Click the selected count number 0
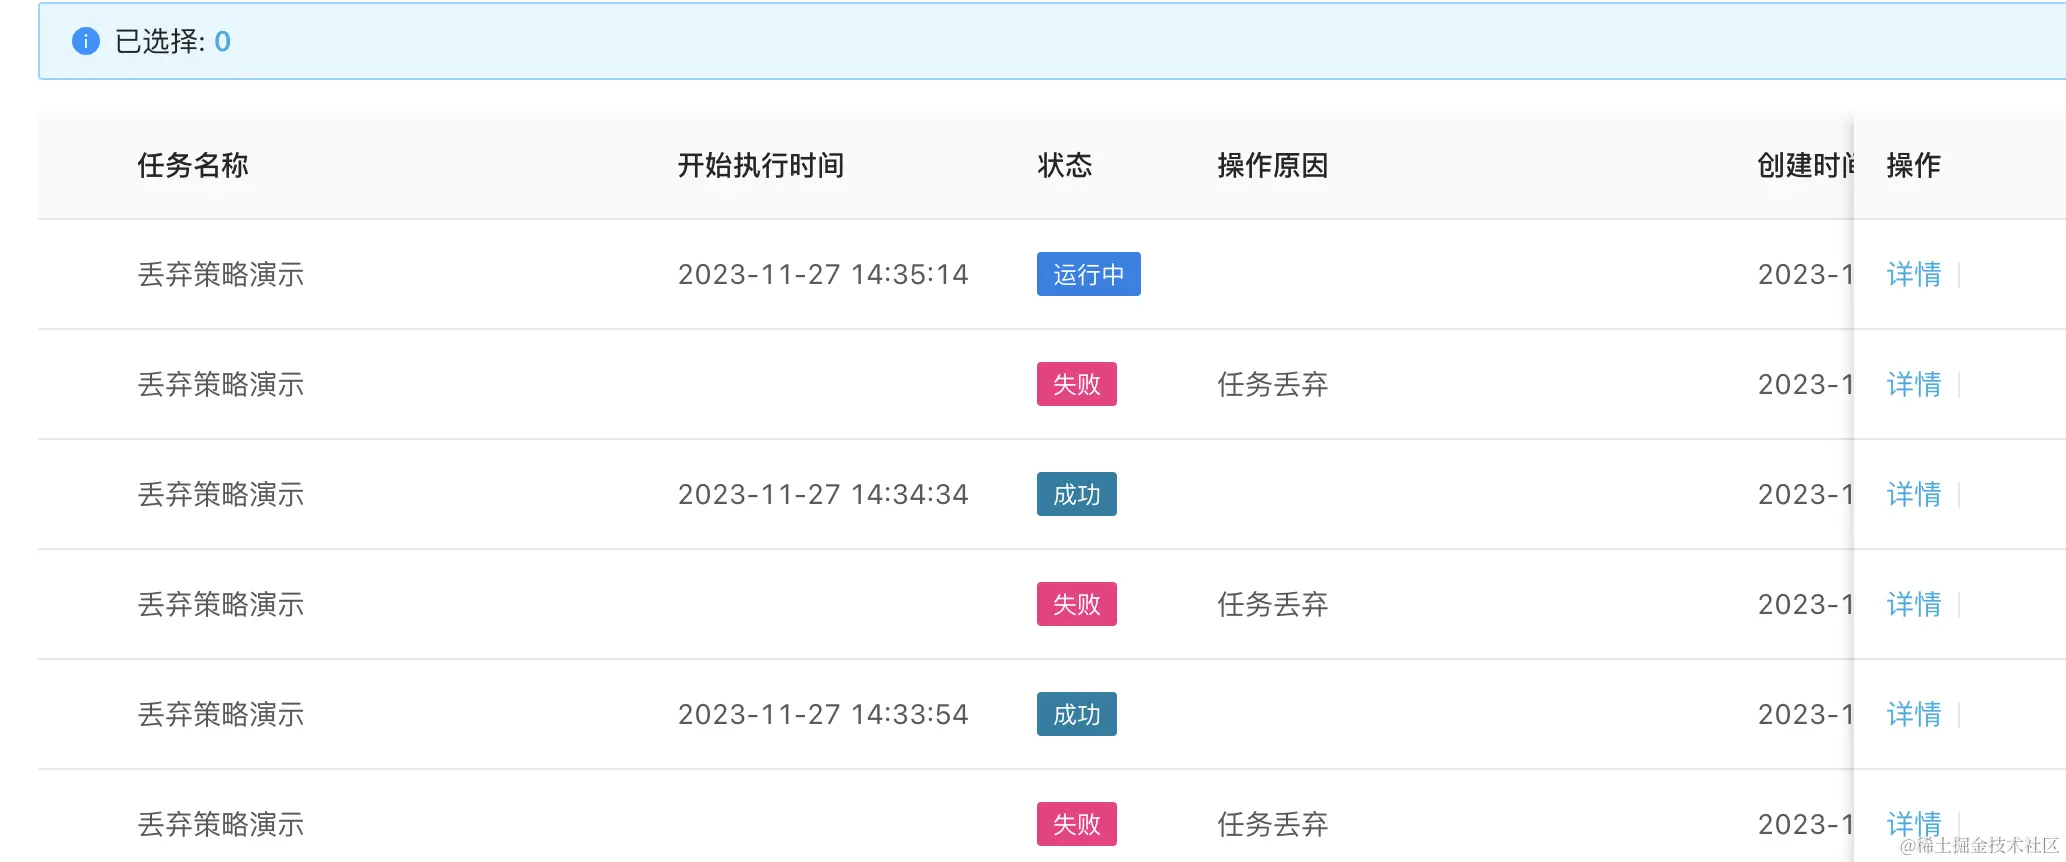Image resolution: width=2066 pixels, height=862 pixels. click(x=222, y=41)
